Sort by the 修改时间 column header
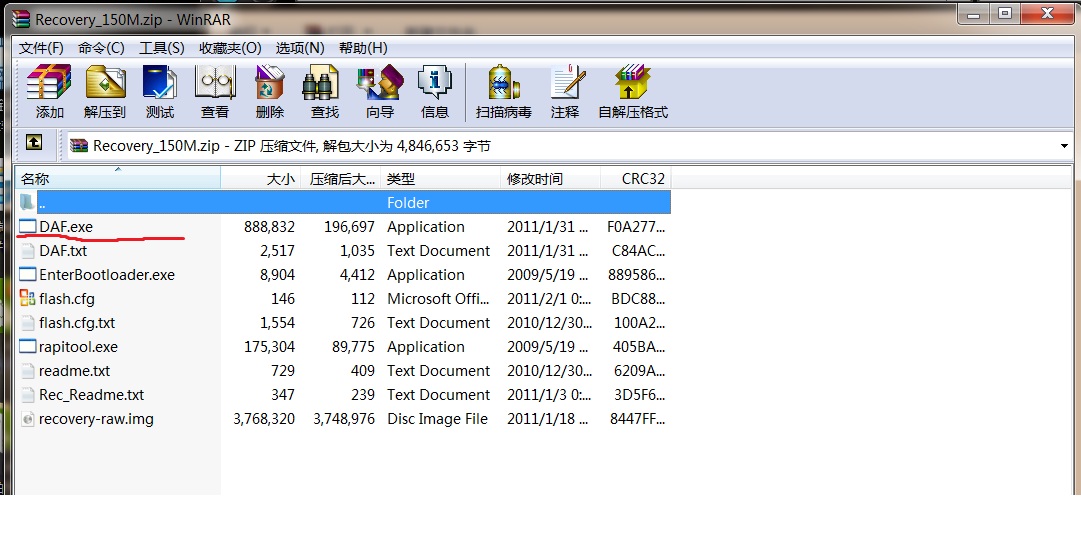The image size is (1081, 540). pos(550,179)
